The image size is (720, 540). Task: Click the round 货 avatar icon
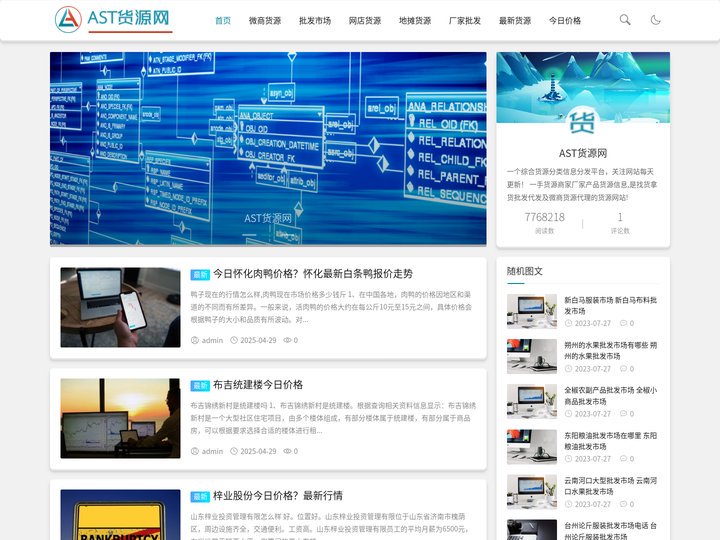point(583,123)
